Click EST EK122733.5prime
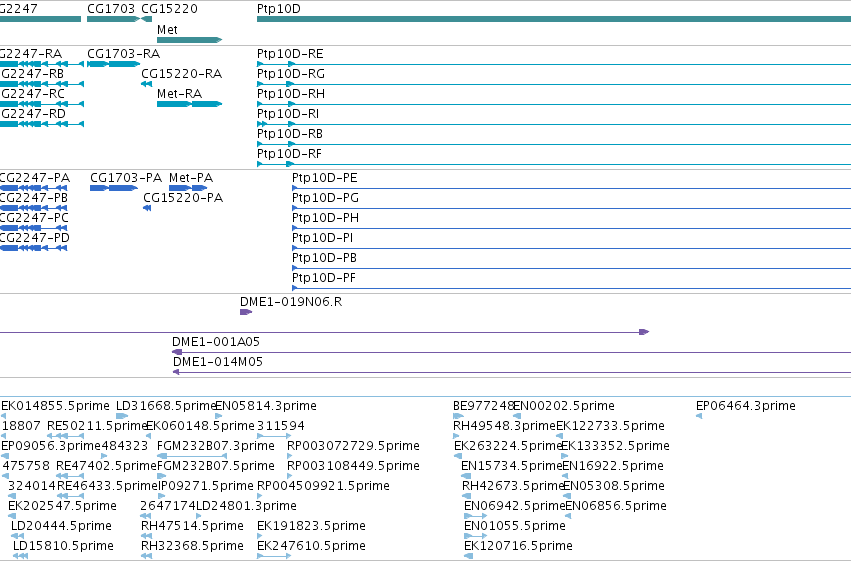 point(611,426)
